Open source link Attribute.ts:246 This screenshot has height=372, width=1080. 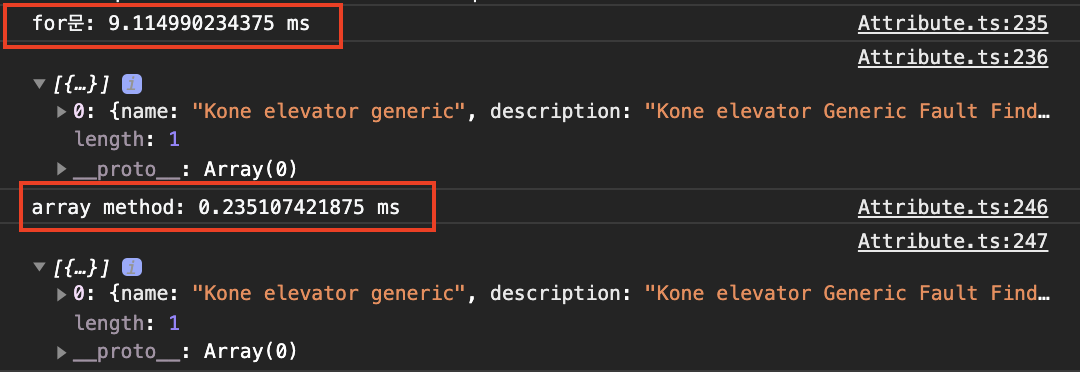click(953, 207)
